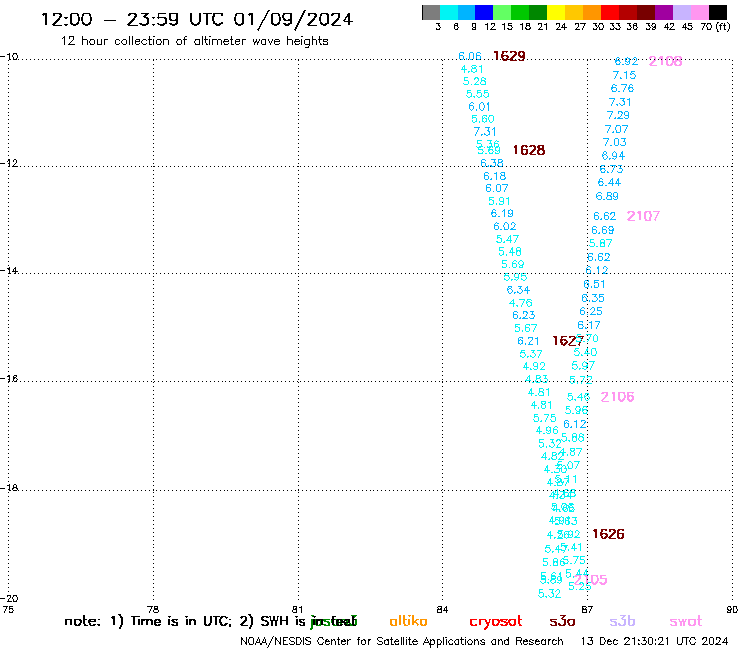This screenshot has width=740, height=650.
Task: Click the swot pass number 2107
Action: [x=643, y=216]
